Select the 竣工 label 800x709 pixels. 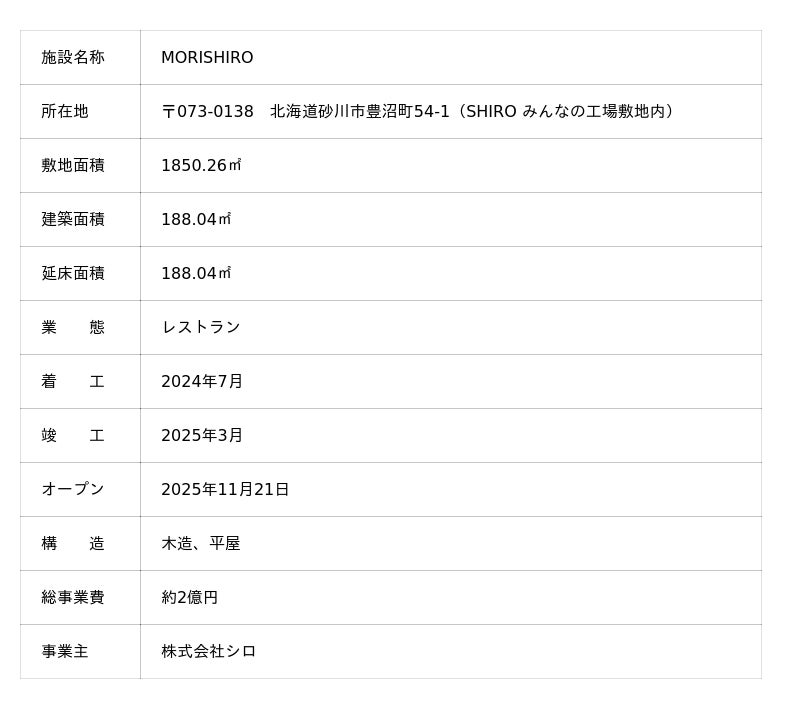73,435
